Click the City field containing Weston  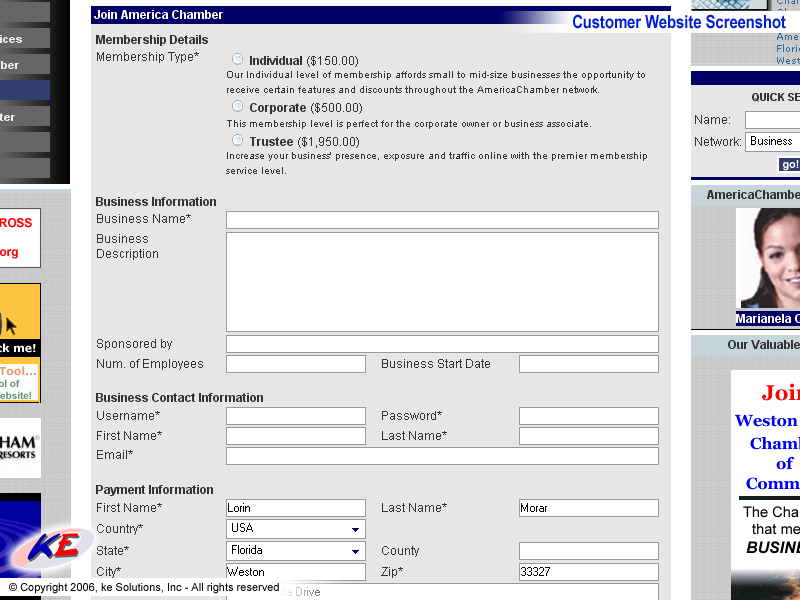coord(296,572)
